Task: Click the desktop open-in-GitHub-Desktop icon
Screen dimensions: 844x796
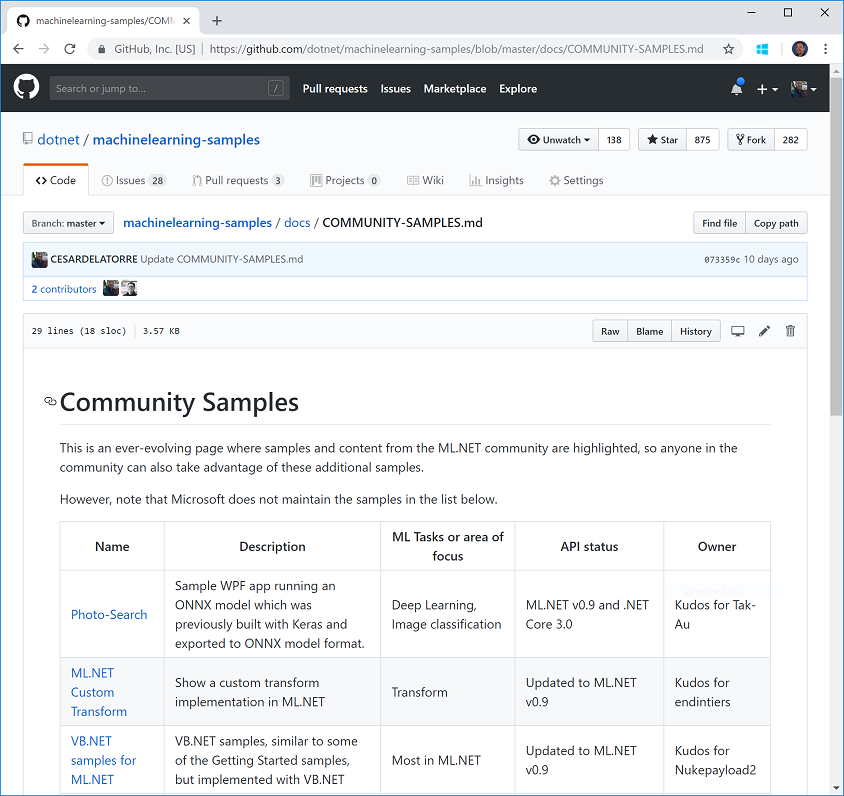Action: [x=737, y=331]
